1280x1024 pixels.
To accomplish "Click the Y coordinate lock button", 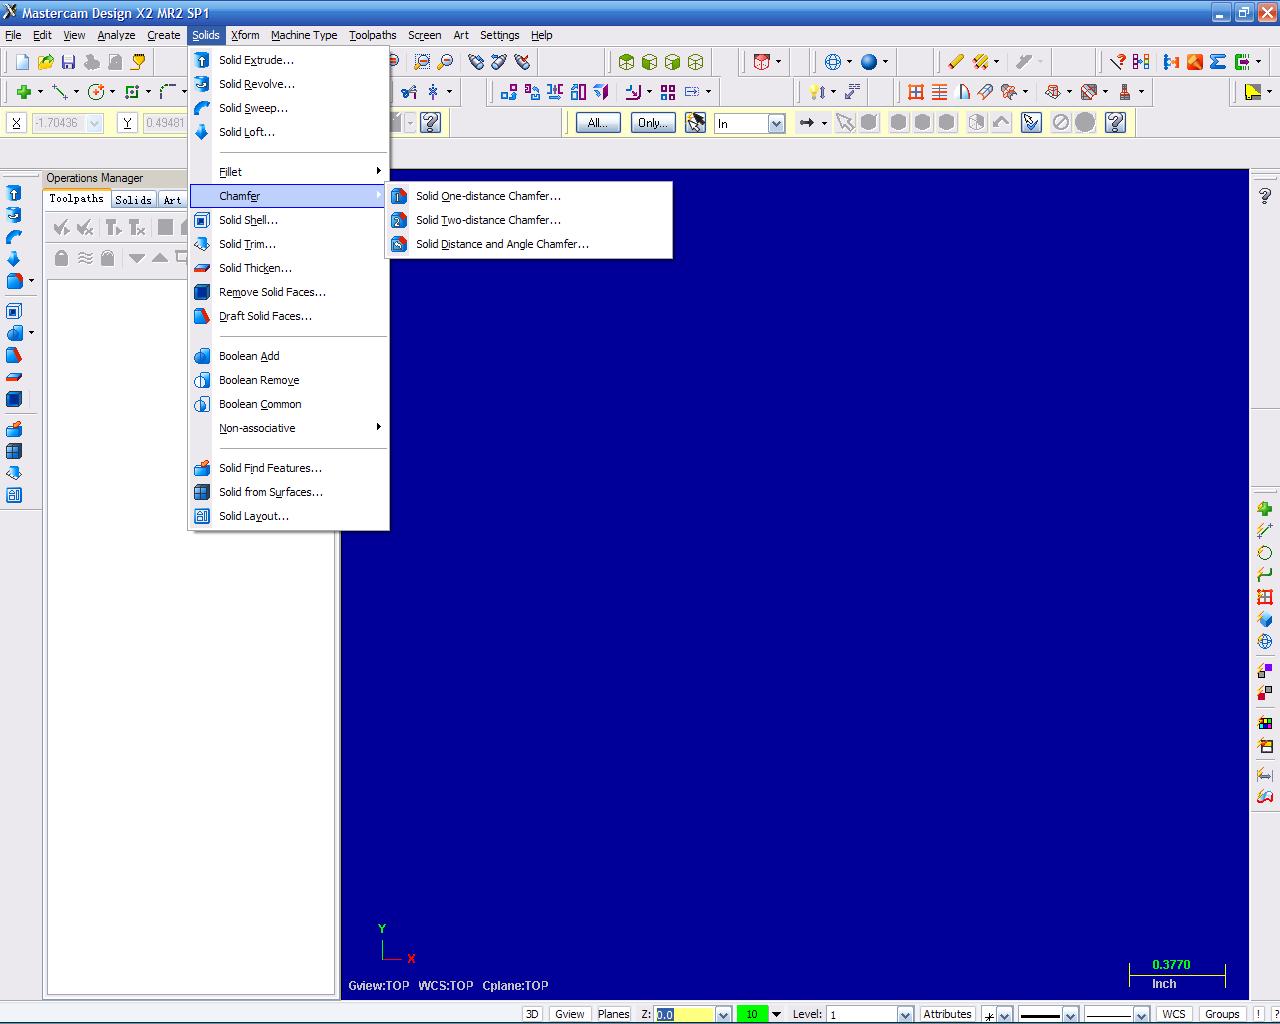I will pyautogui.click(x=127, y=123).
